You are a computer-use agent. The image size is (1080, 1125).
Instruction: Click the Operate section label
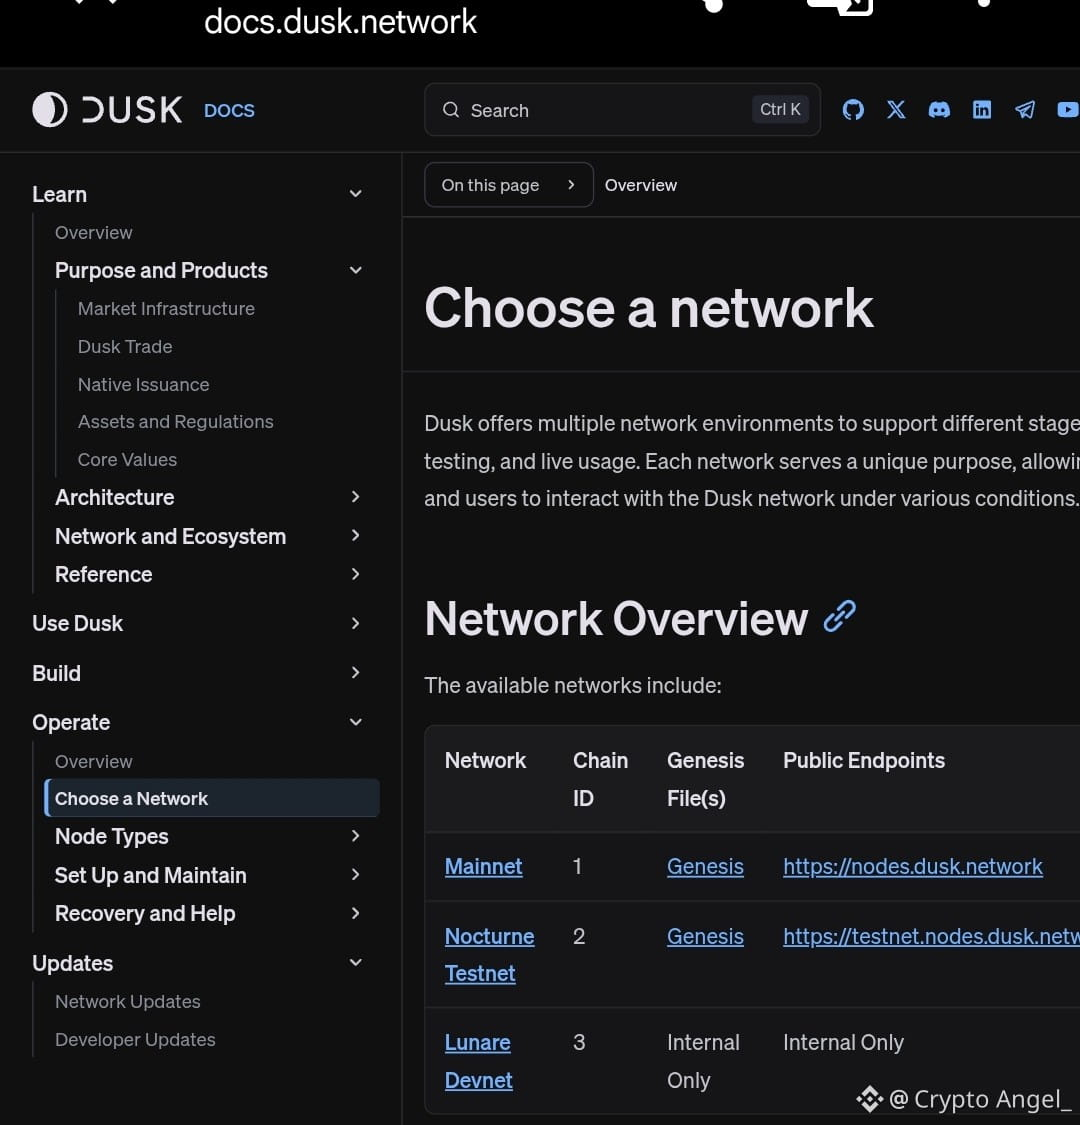(x=71, y=722)
